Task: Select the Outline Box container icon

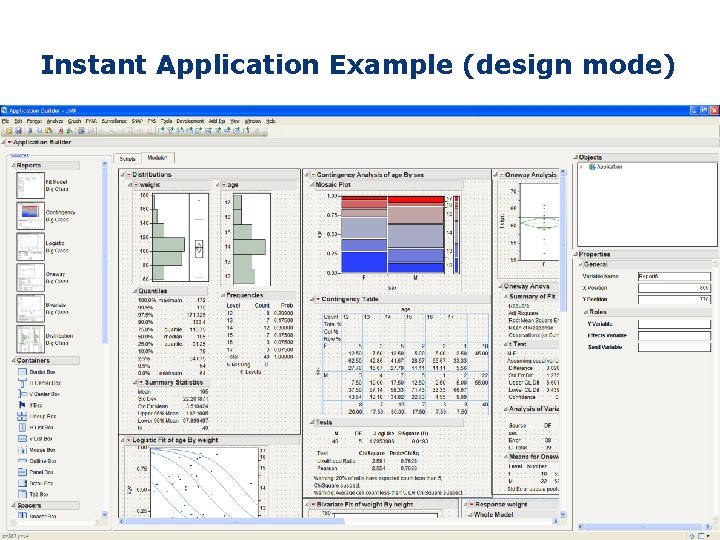Action: pyautogui.click(x=22, y=461)
